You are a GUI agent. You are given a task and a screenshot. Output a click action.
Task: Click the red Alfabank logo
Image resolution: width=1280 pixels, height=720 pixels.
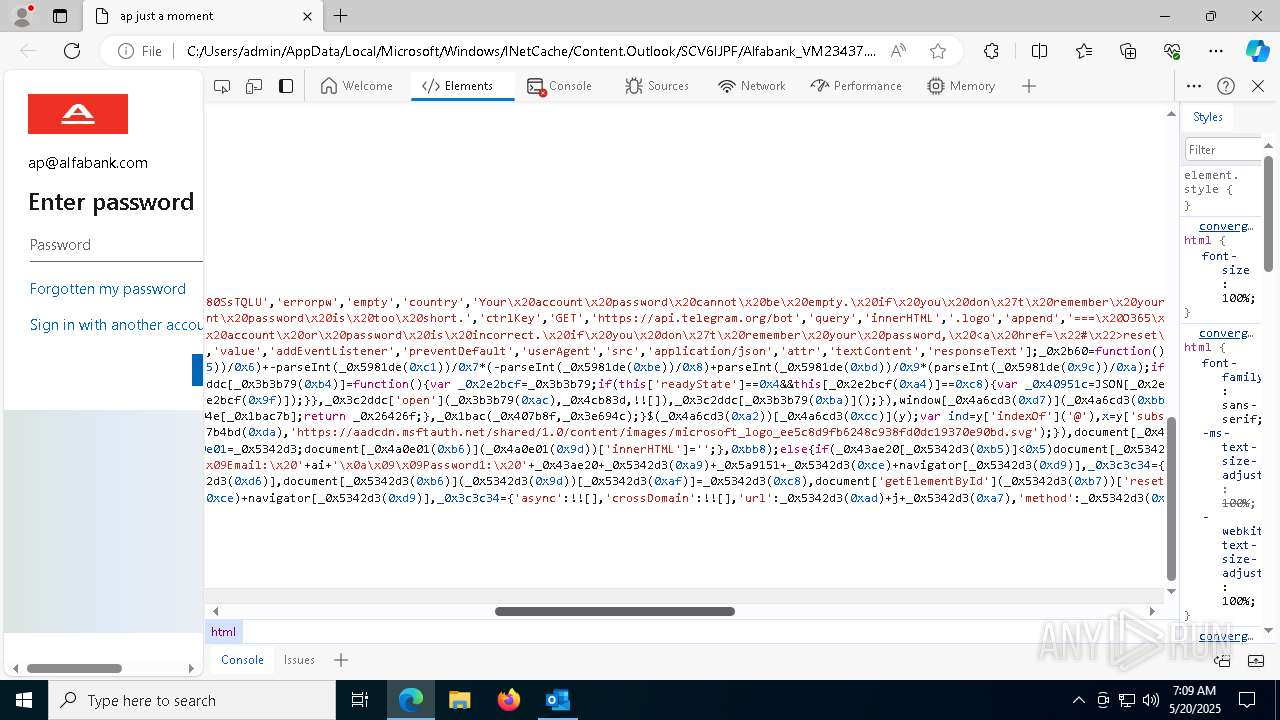(x=78, y=114)
